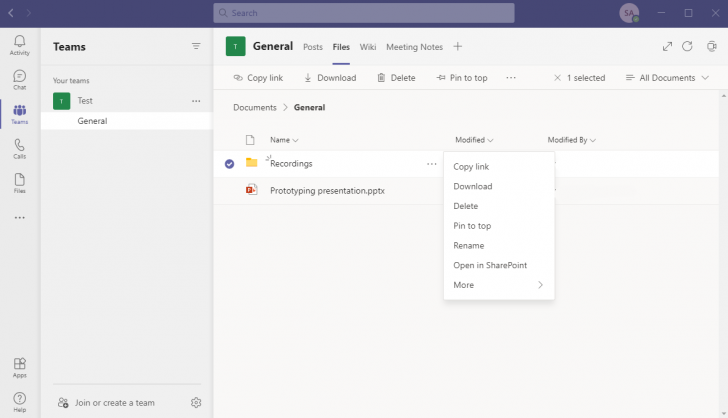The image size is (728, 418).
Task: Click the back navigation arrow
Action: tap(11, 13)
